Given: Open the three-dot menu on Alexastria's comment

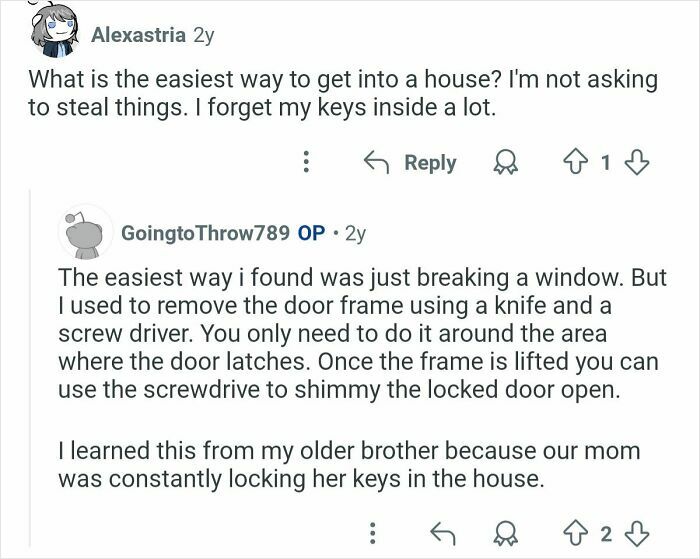Looking at the screenshot, I should [308, 162].
